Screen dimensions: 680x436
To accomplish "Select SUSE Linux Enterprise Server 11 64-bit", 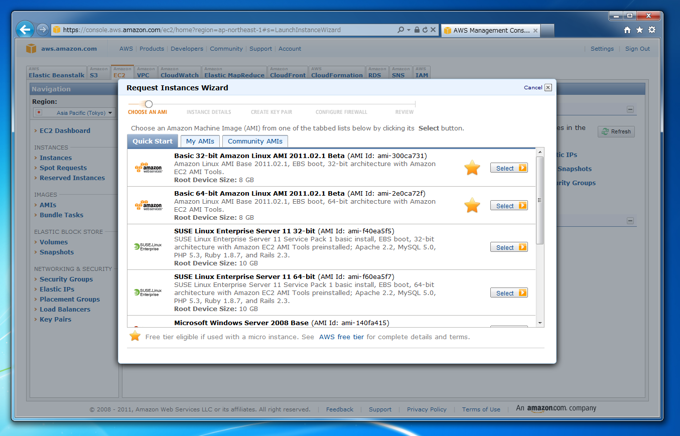I will pyautogui.click(x=509, y=293).
